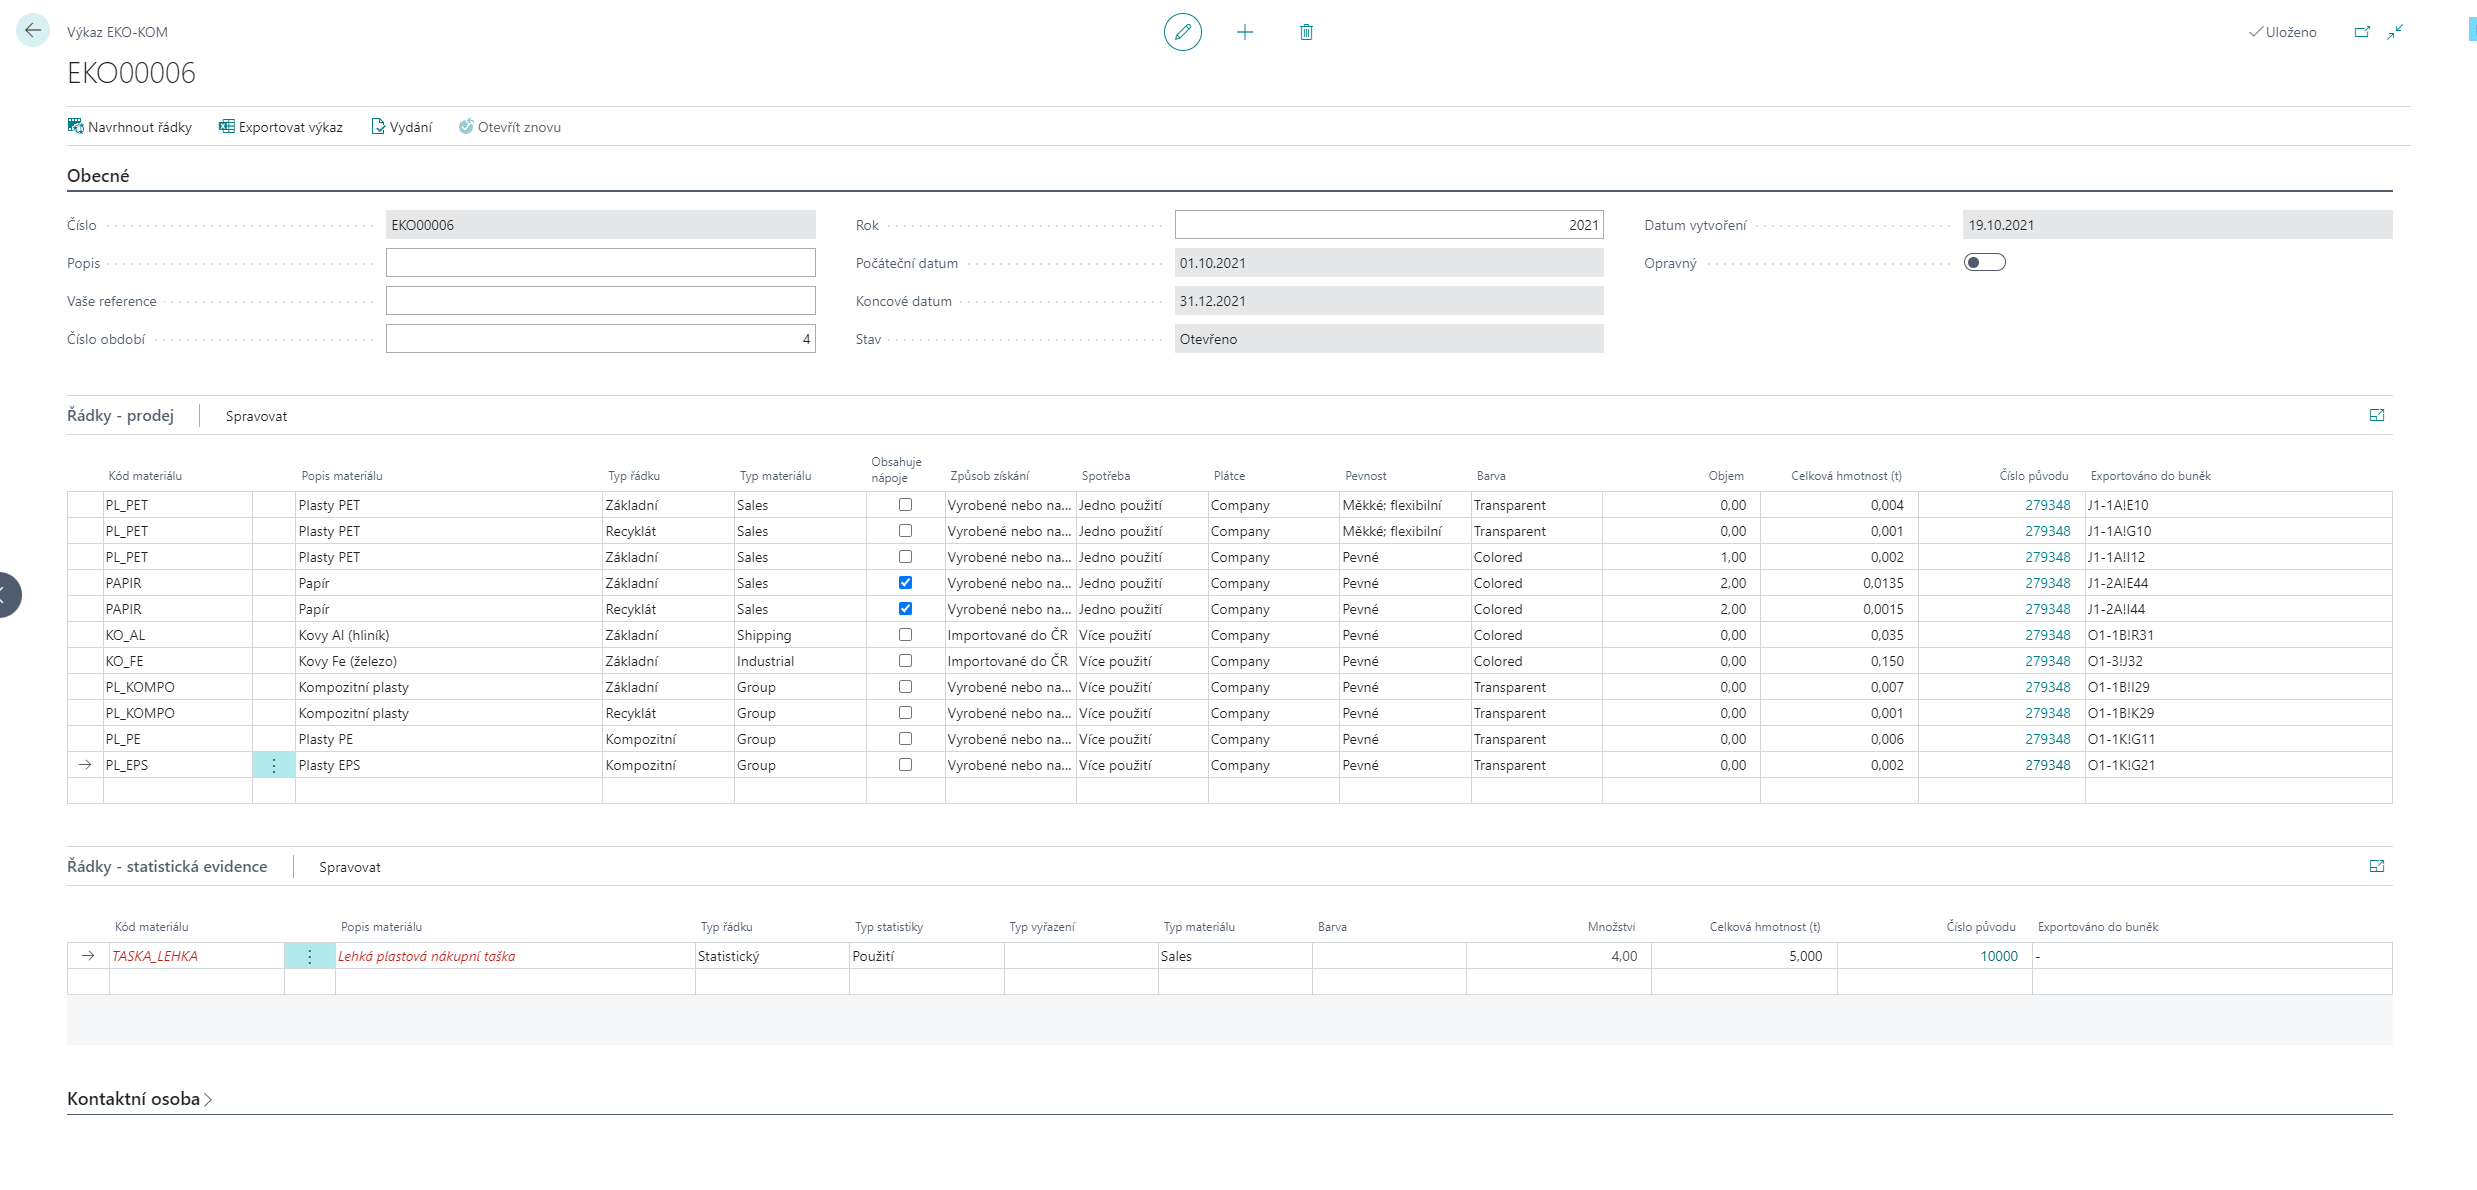Click the exported cell O1-3!J32

(x=2238, y=661)
